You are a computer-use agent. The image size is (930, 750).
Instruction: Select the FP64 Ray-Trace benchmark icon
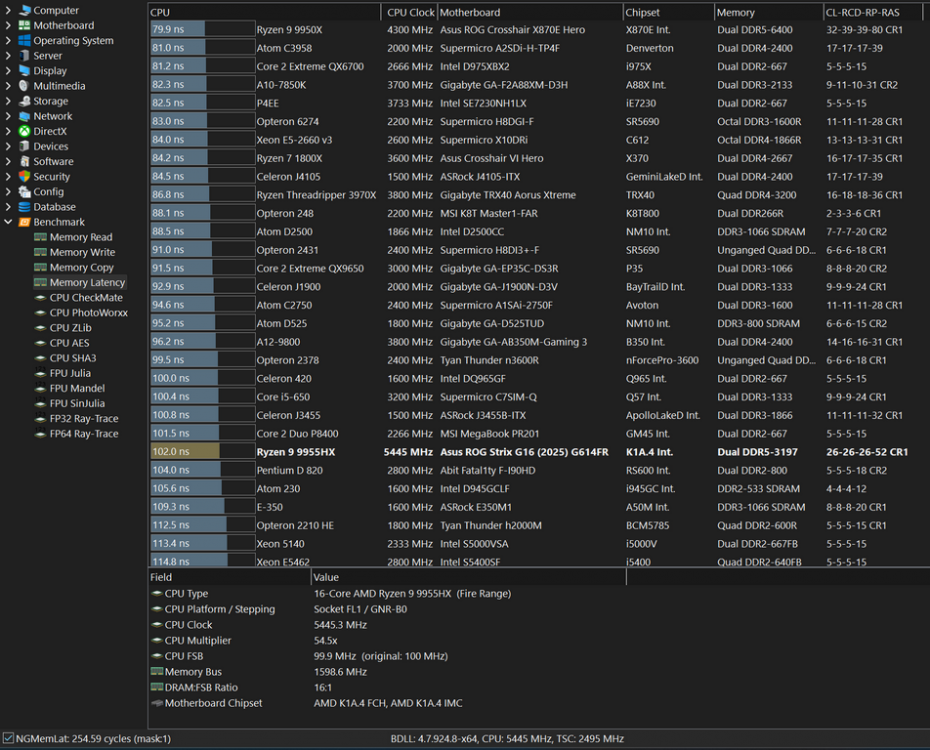click(x=41, y=434)
